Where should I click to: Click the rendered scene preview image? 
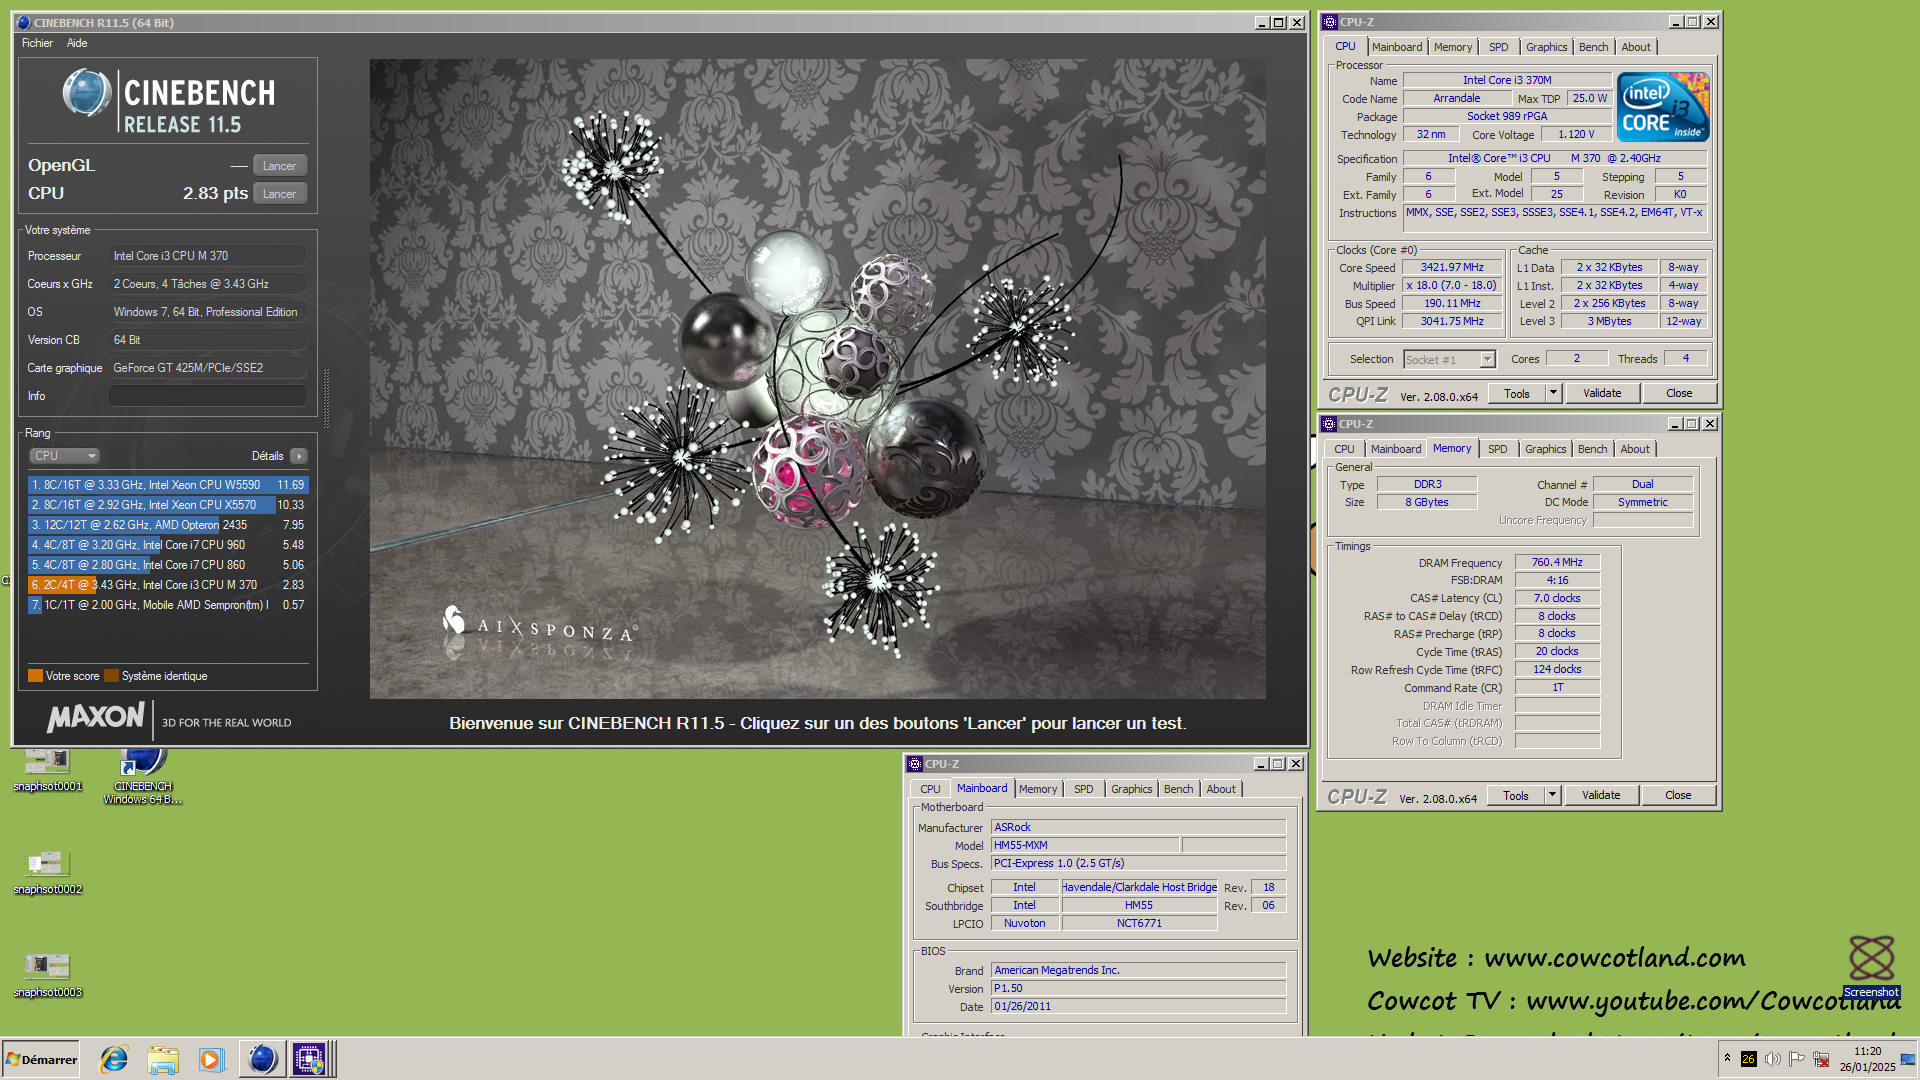[x=817, y=379]
